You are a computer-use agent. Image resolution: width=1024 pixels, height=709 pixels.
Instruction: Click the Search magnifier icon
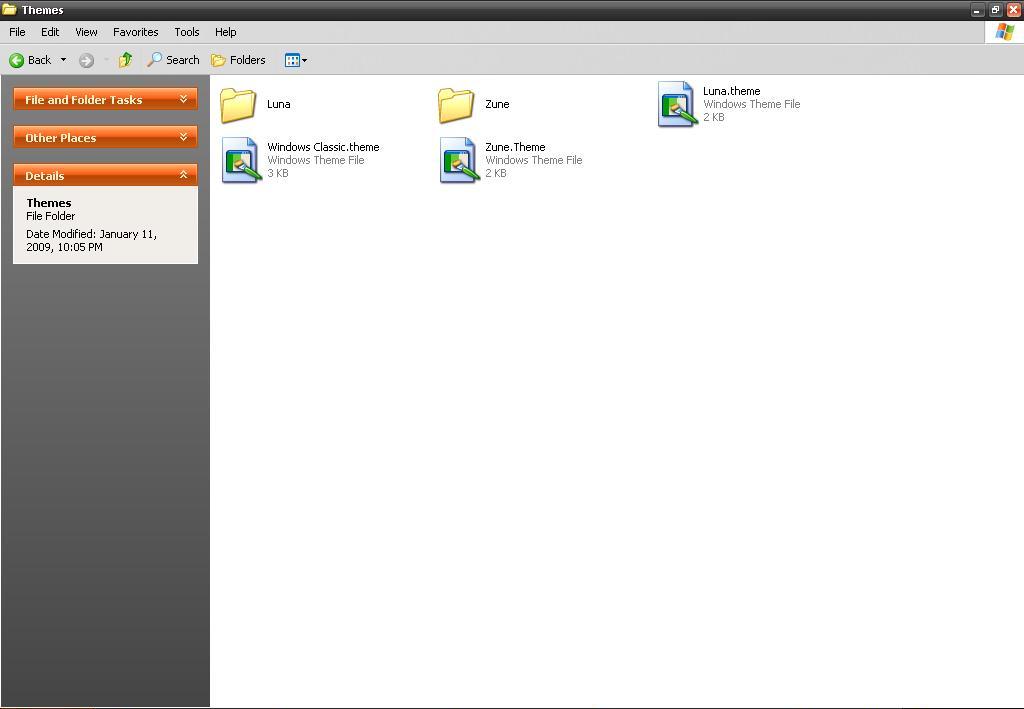coord(154,59)
